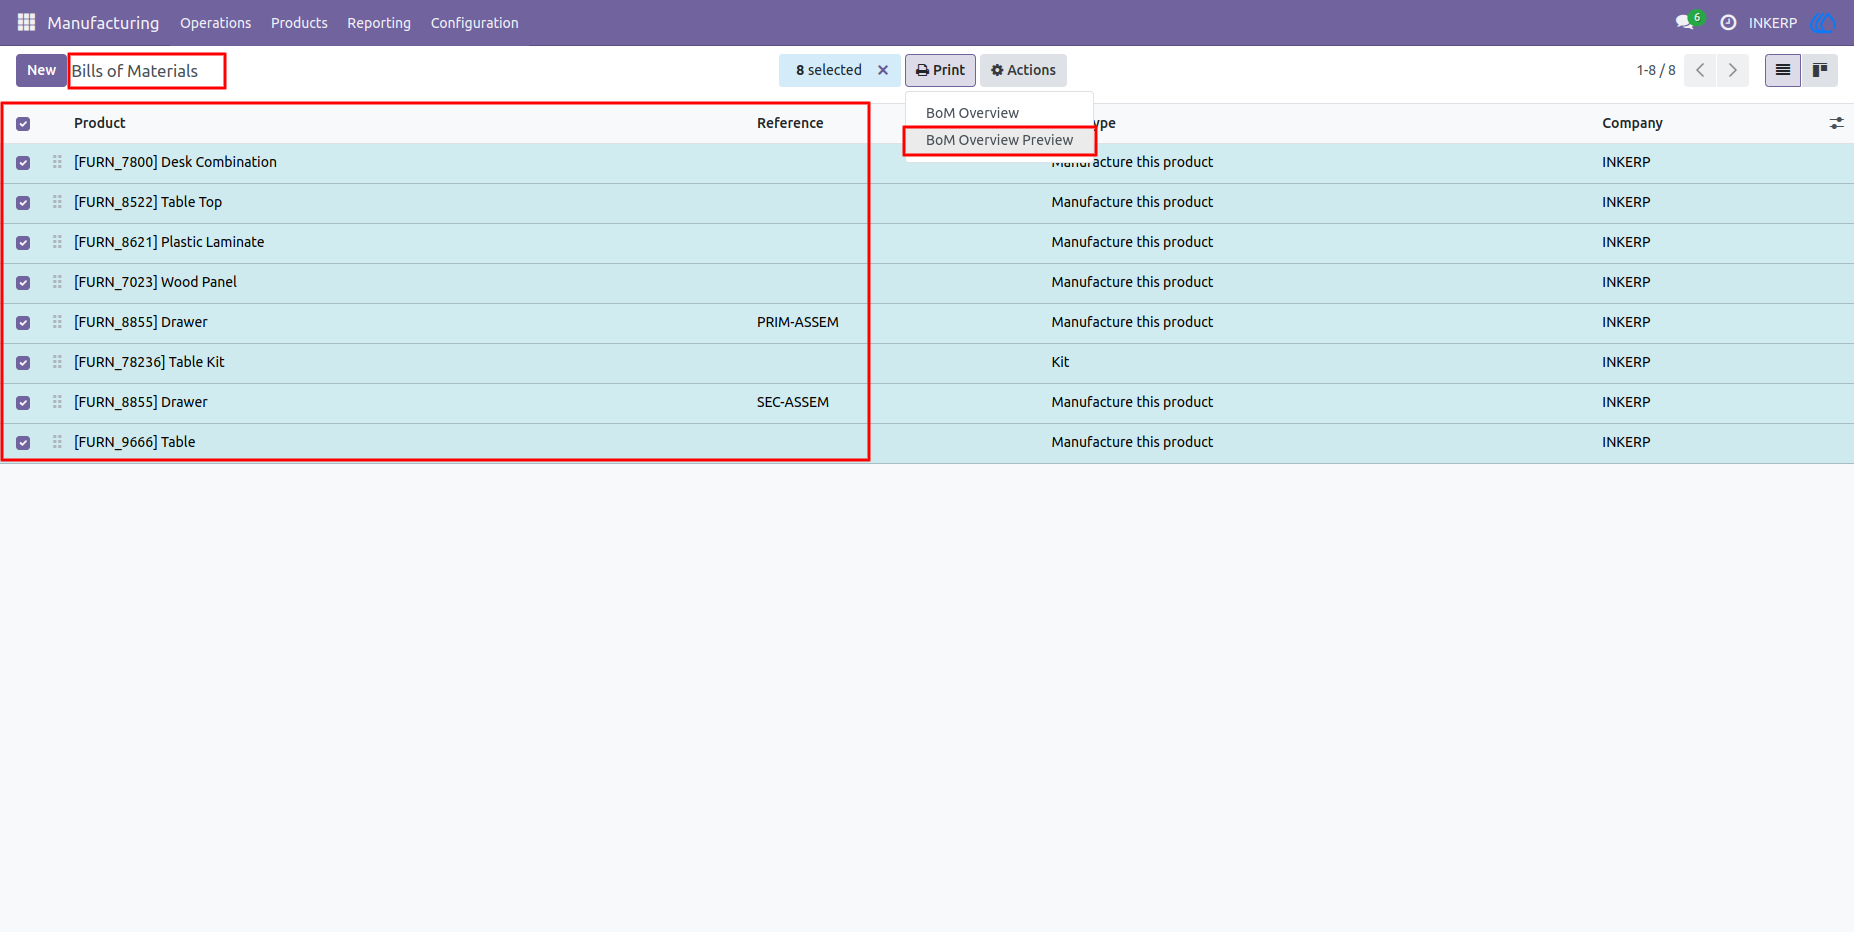Viewport: 1854px width, 932px height.
Task: Go to next page arrow
Action: [x=1733, y=70]
